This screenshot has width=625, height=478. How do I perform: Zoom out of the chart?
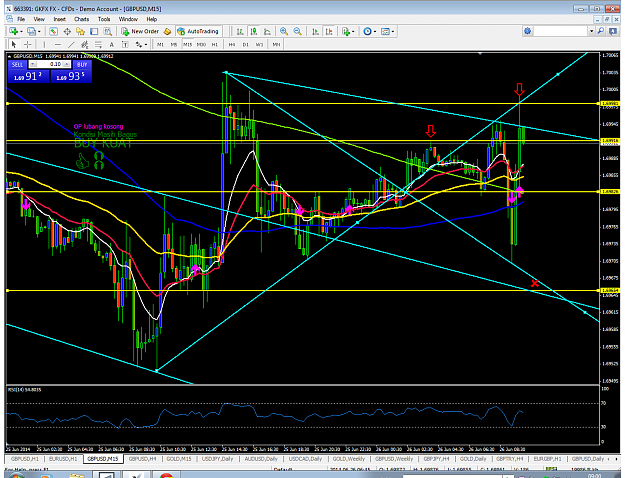(297, 31)
